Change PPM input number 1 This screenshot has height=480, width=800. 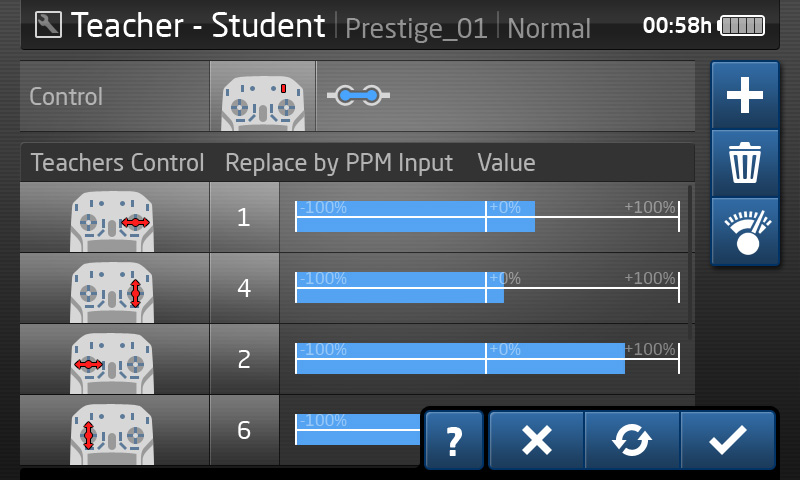244,217
